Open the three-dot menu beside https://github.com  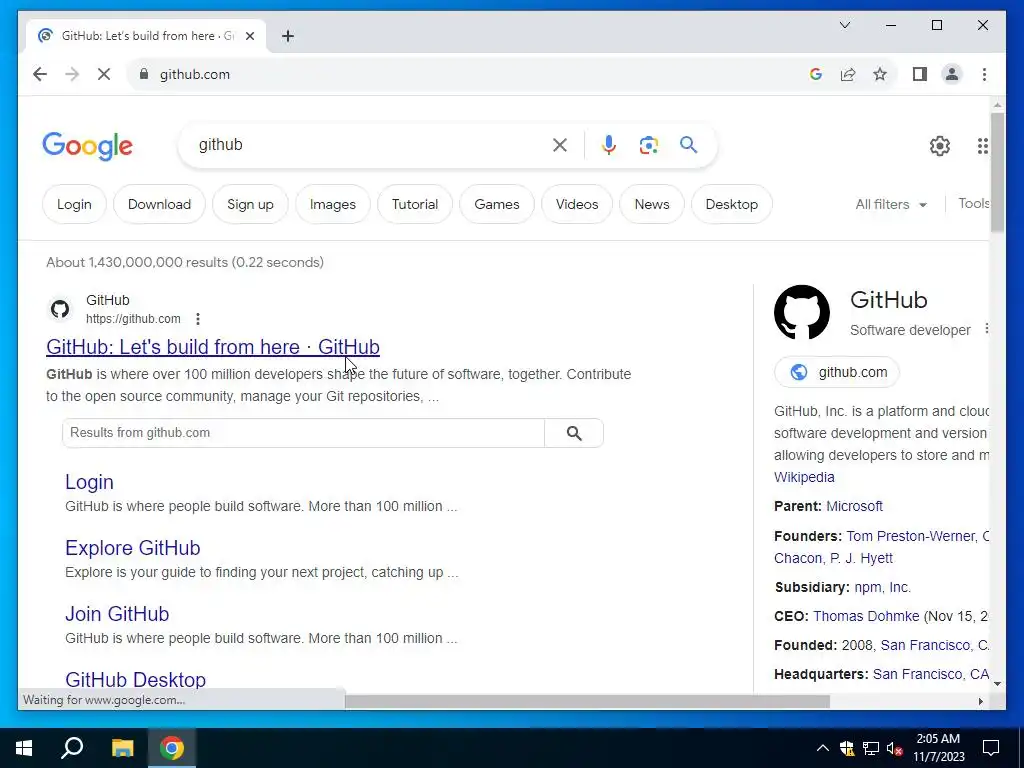pyautogui.click(x=198, y=319)
